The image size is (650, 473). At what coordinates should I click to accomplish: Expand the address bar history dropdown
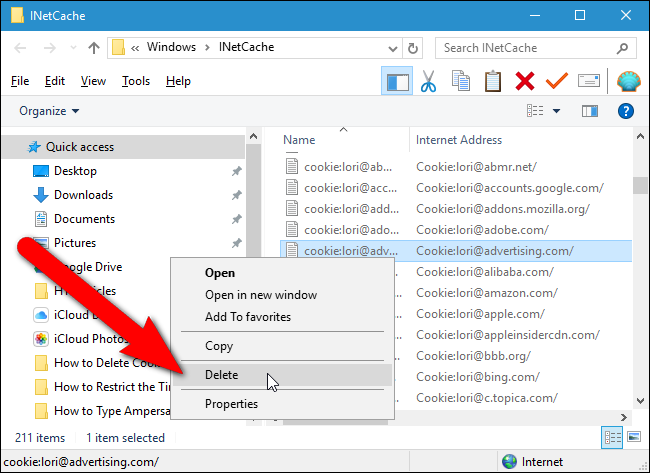393,49
